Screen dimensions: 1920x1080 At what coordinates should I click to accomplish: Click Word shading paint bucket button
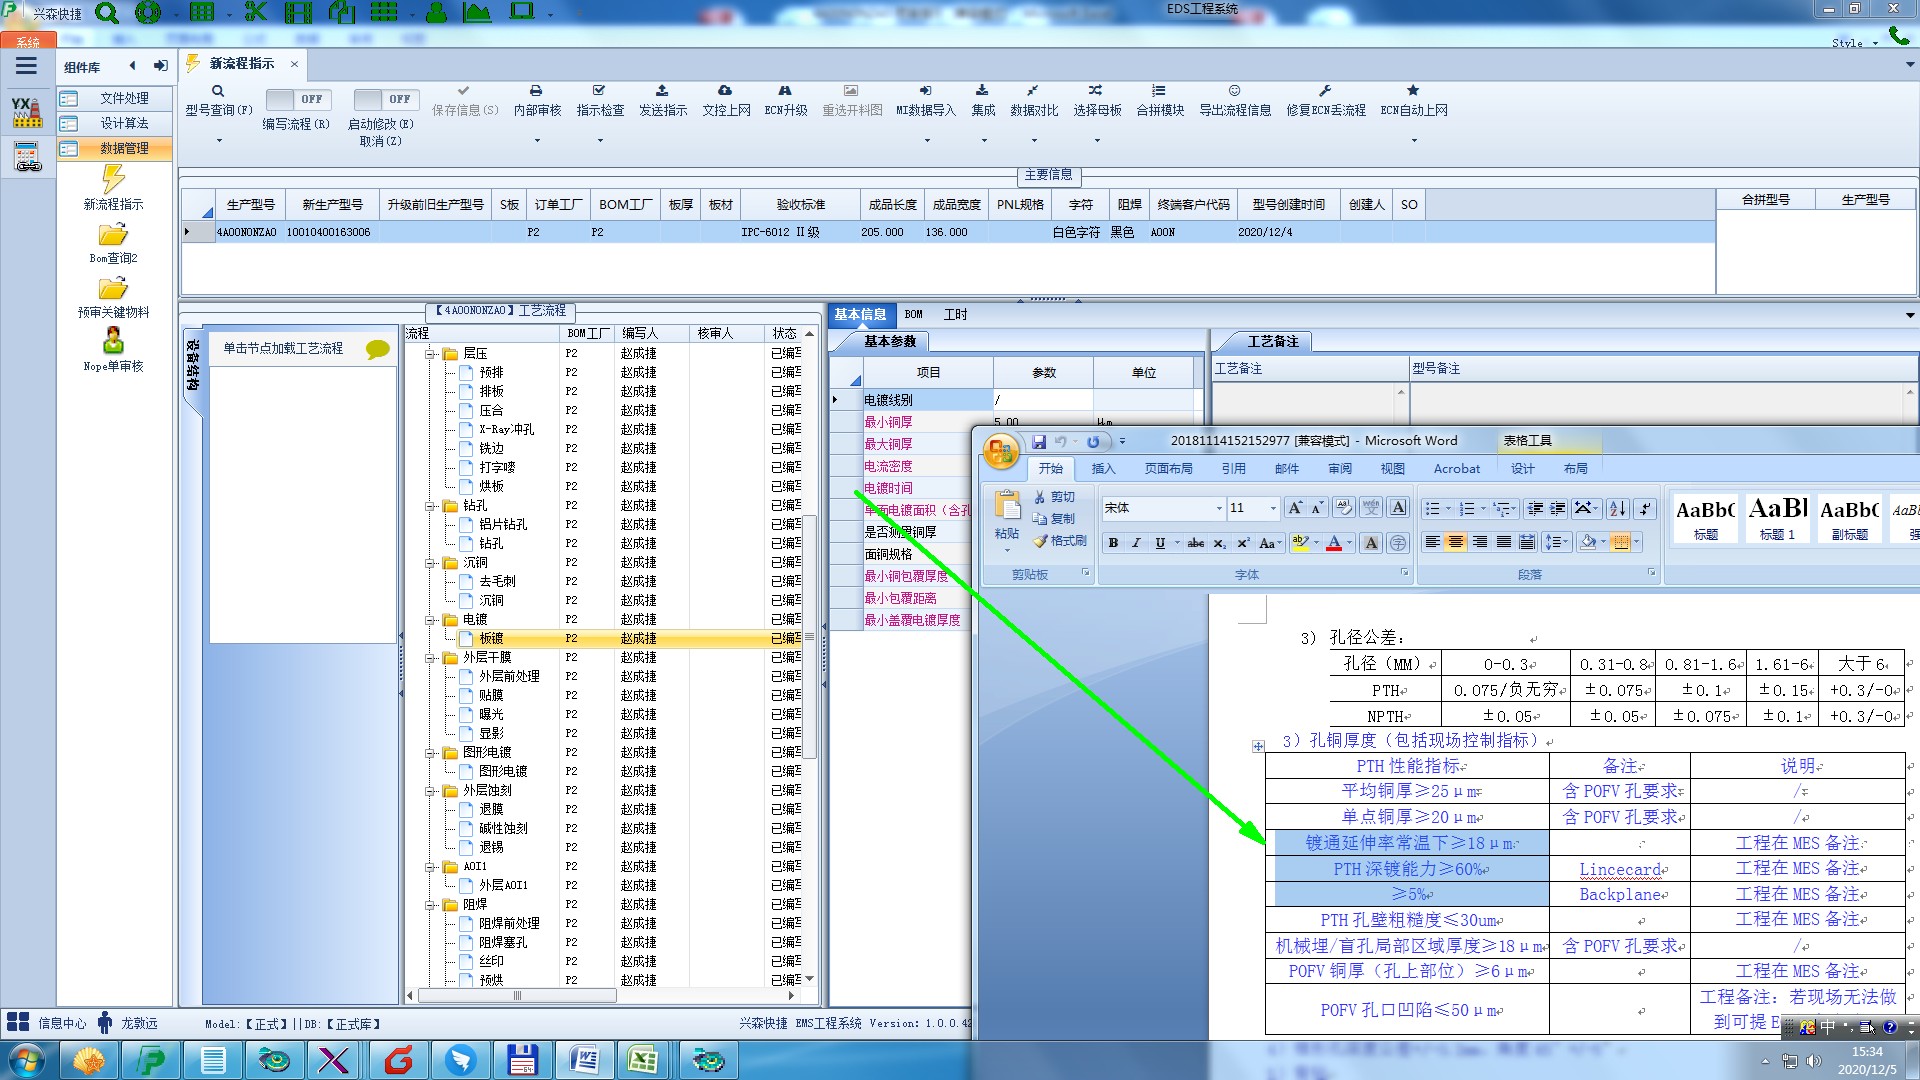tap(1588, 543)
